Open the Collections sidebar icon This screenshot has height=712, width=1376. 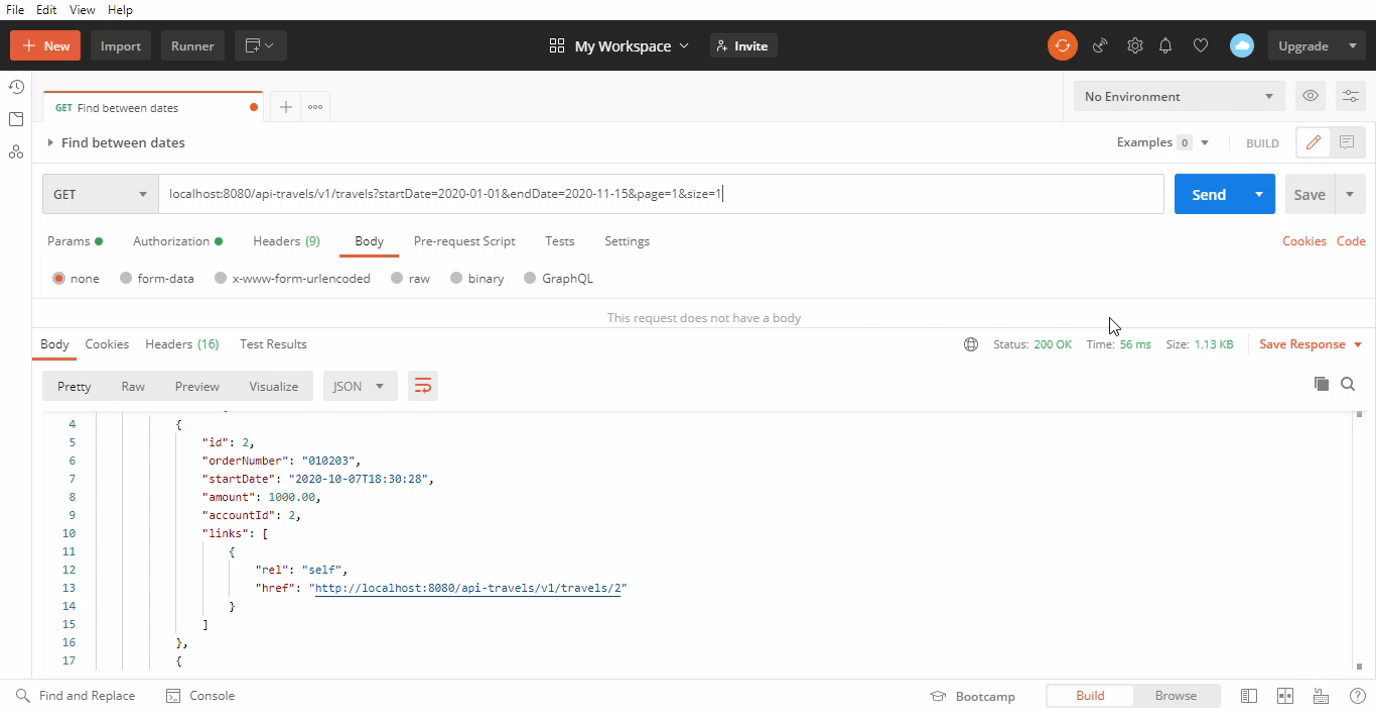tap(16, 119)
